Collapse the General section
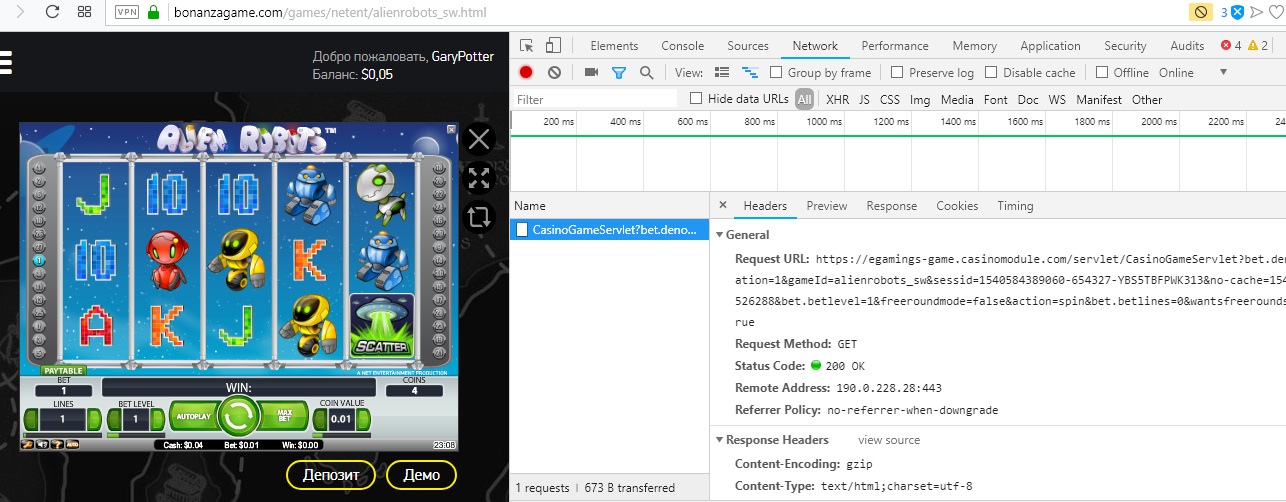 click(x=720, y=235)
